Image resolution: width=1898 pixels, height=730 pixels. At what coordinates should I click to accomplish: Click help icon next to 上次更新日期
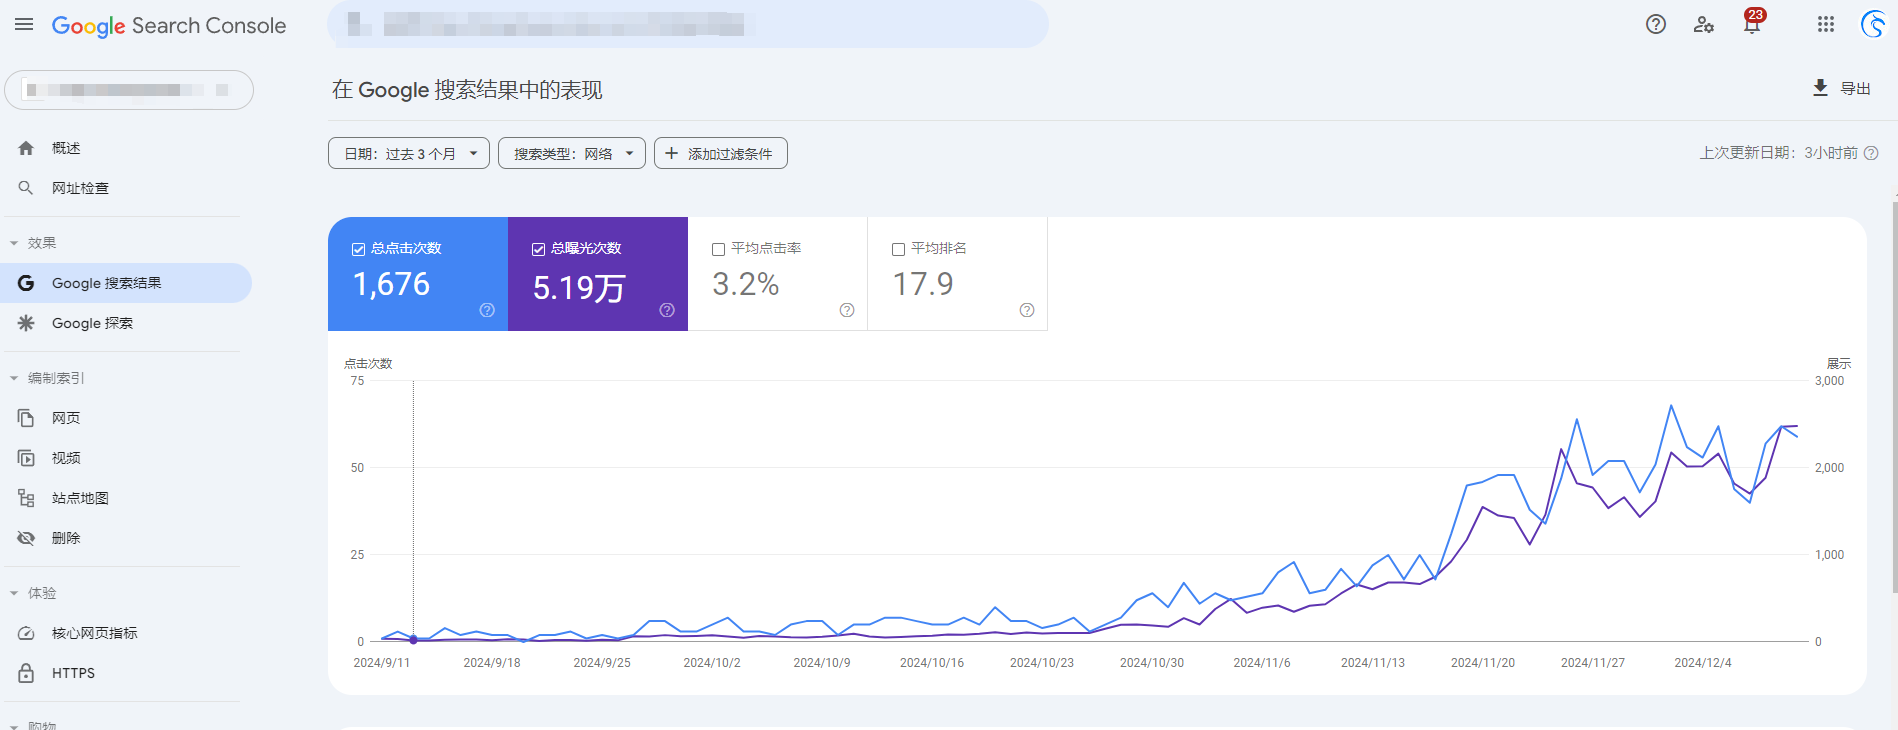click(x=1871, y=153)
